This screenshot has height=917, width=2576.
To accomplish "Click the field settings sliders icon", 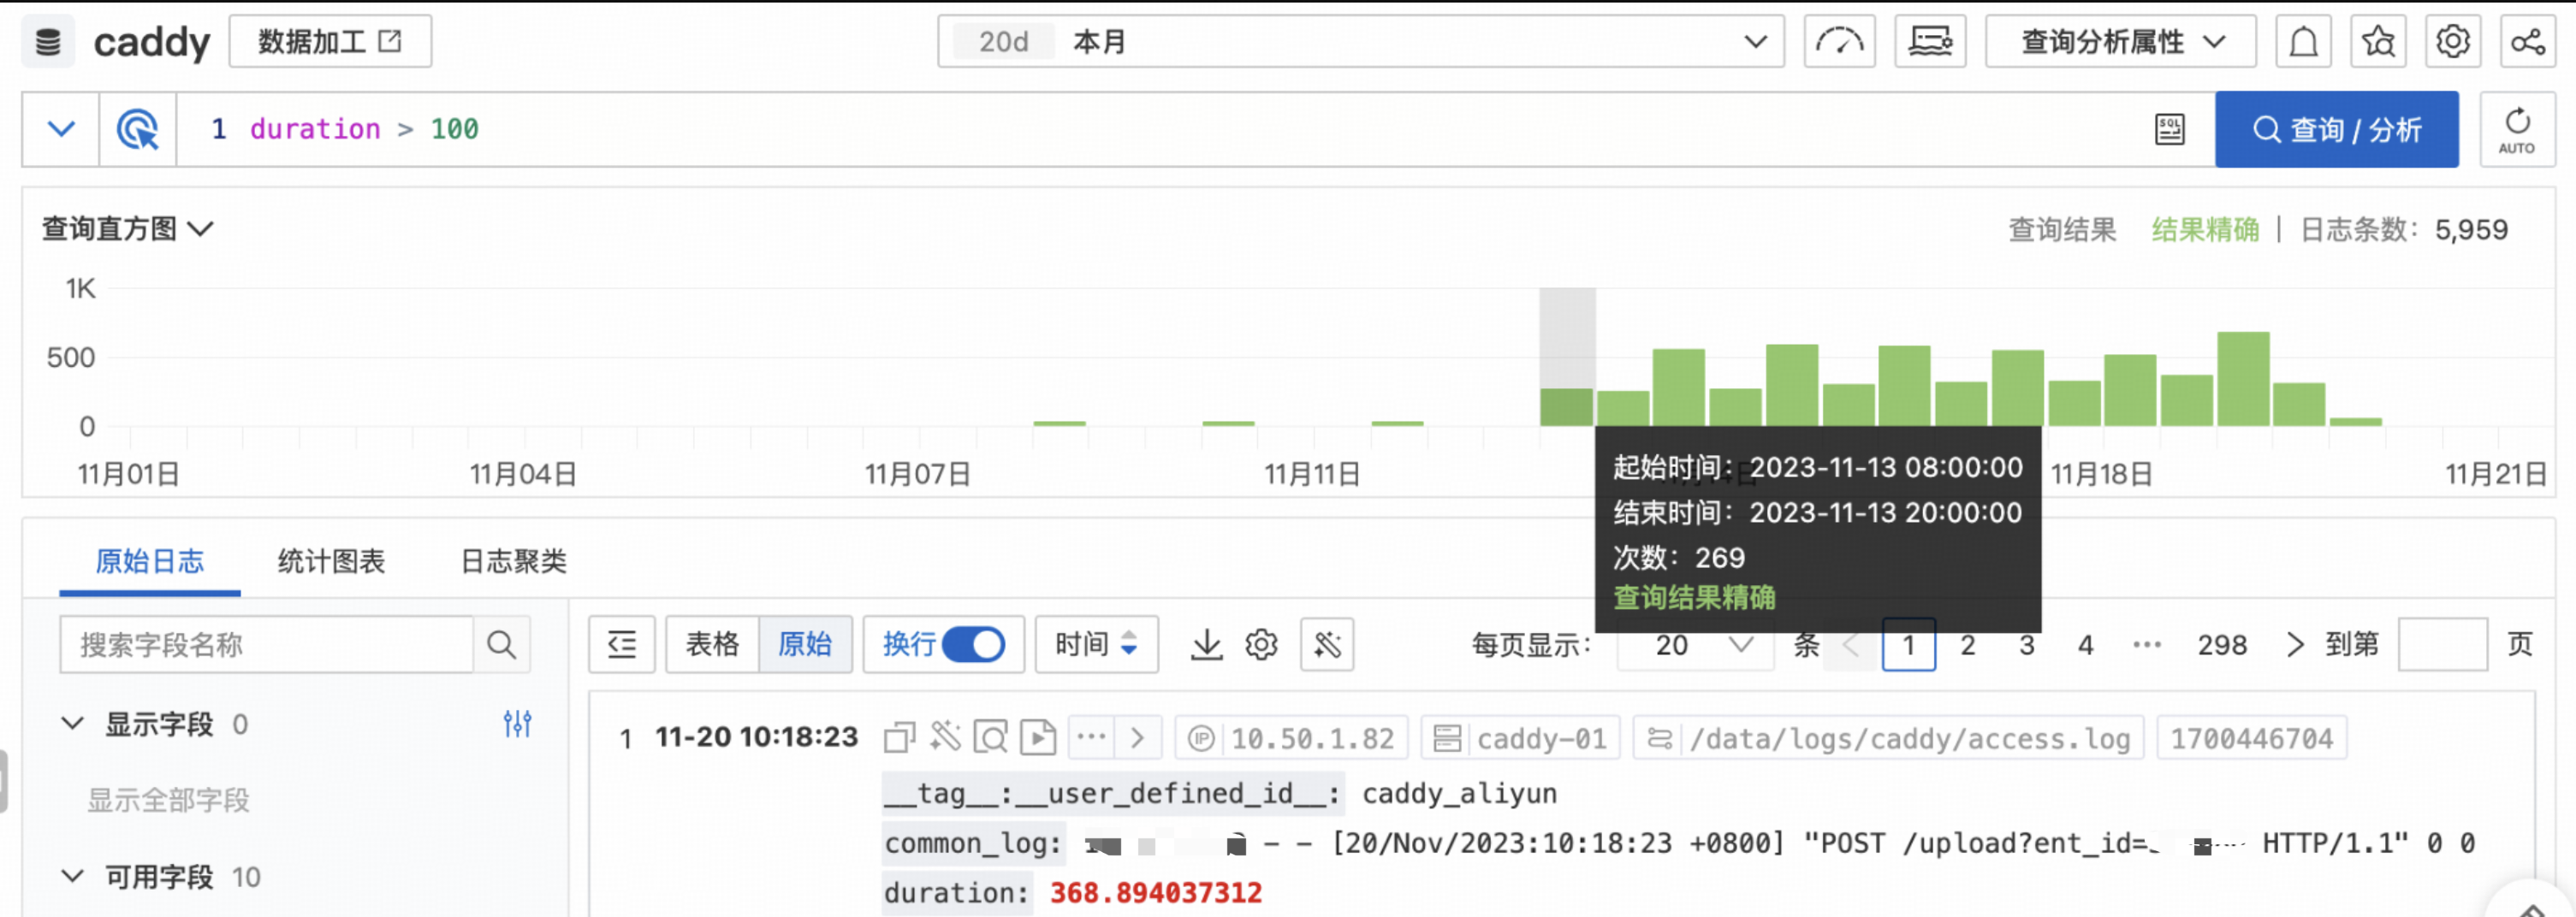I will point(517,723).
